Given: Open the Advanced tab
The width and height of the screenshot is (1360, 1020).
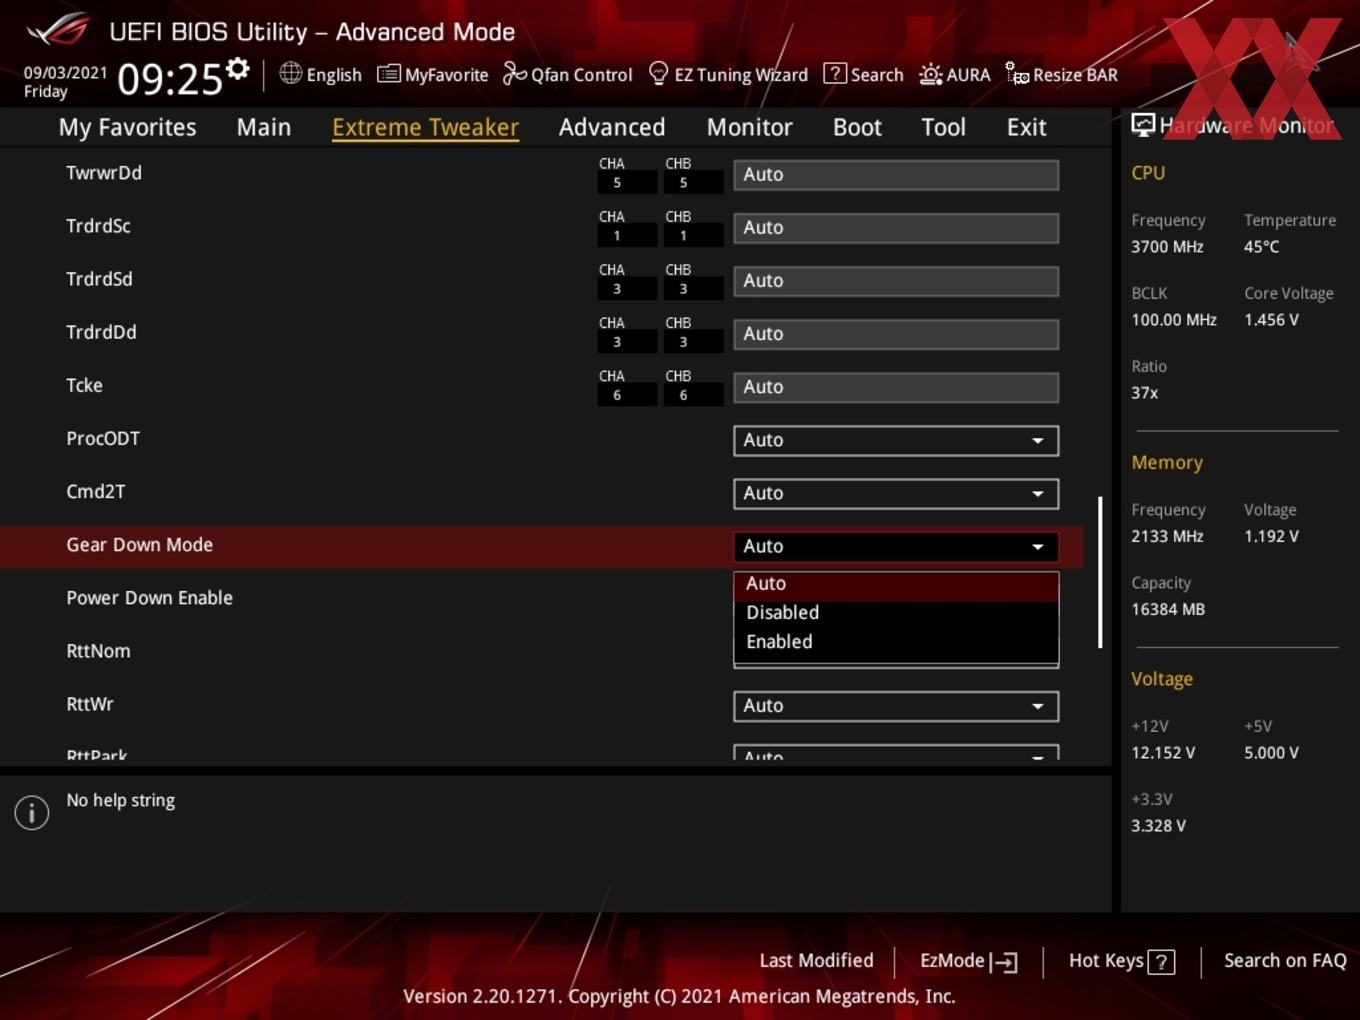Looking at the screenshot, I should click(612, 127).
